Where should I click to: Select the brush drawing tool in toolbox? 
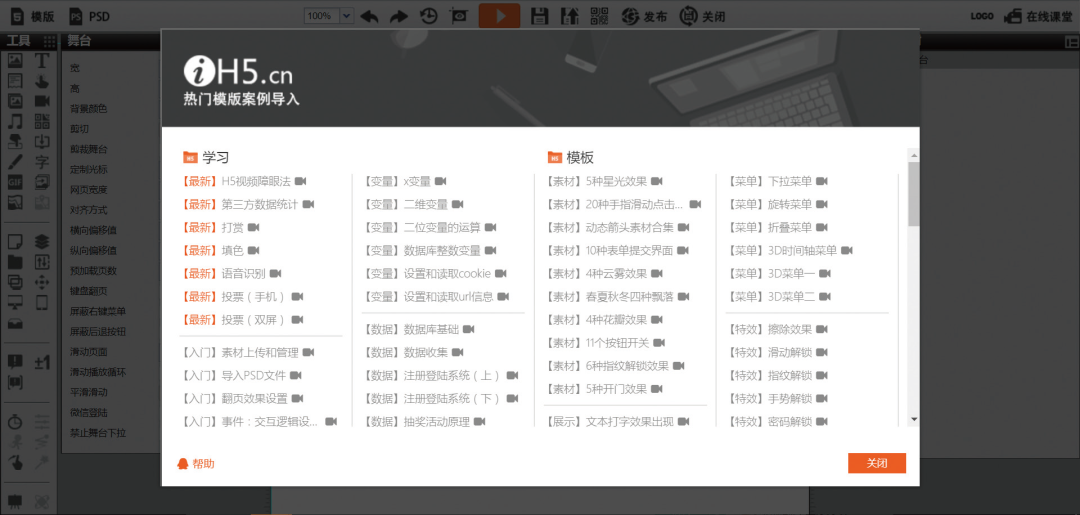[15, 162]
